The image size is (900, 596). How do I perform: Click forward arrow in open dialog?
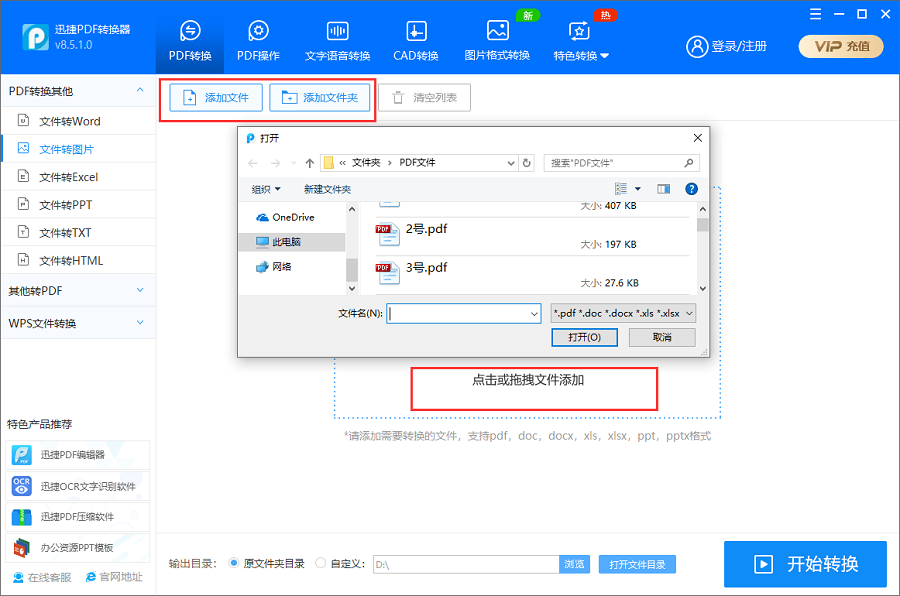coord(276,163)
